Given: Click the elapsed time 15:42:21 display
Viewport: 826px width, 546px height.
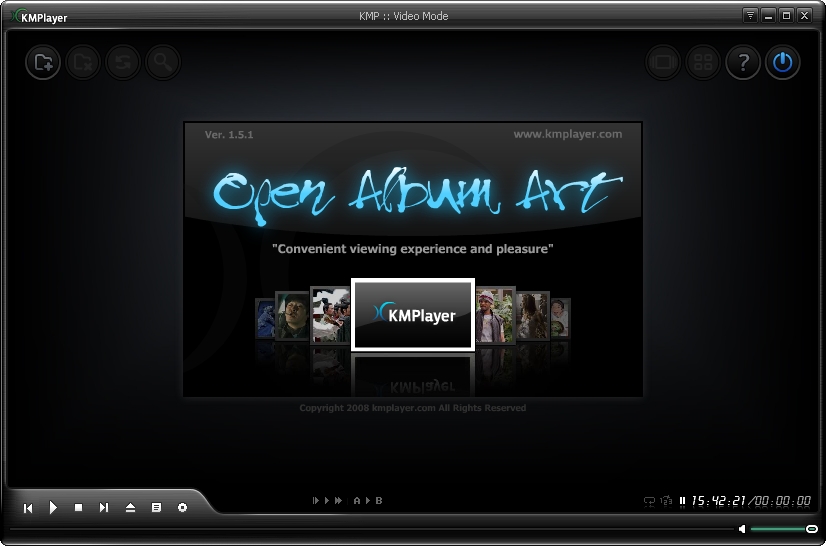Looking at the screenshot, I should (x=719, y=501).
